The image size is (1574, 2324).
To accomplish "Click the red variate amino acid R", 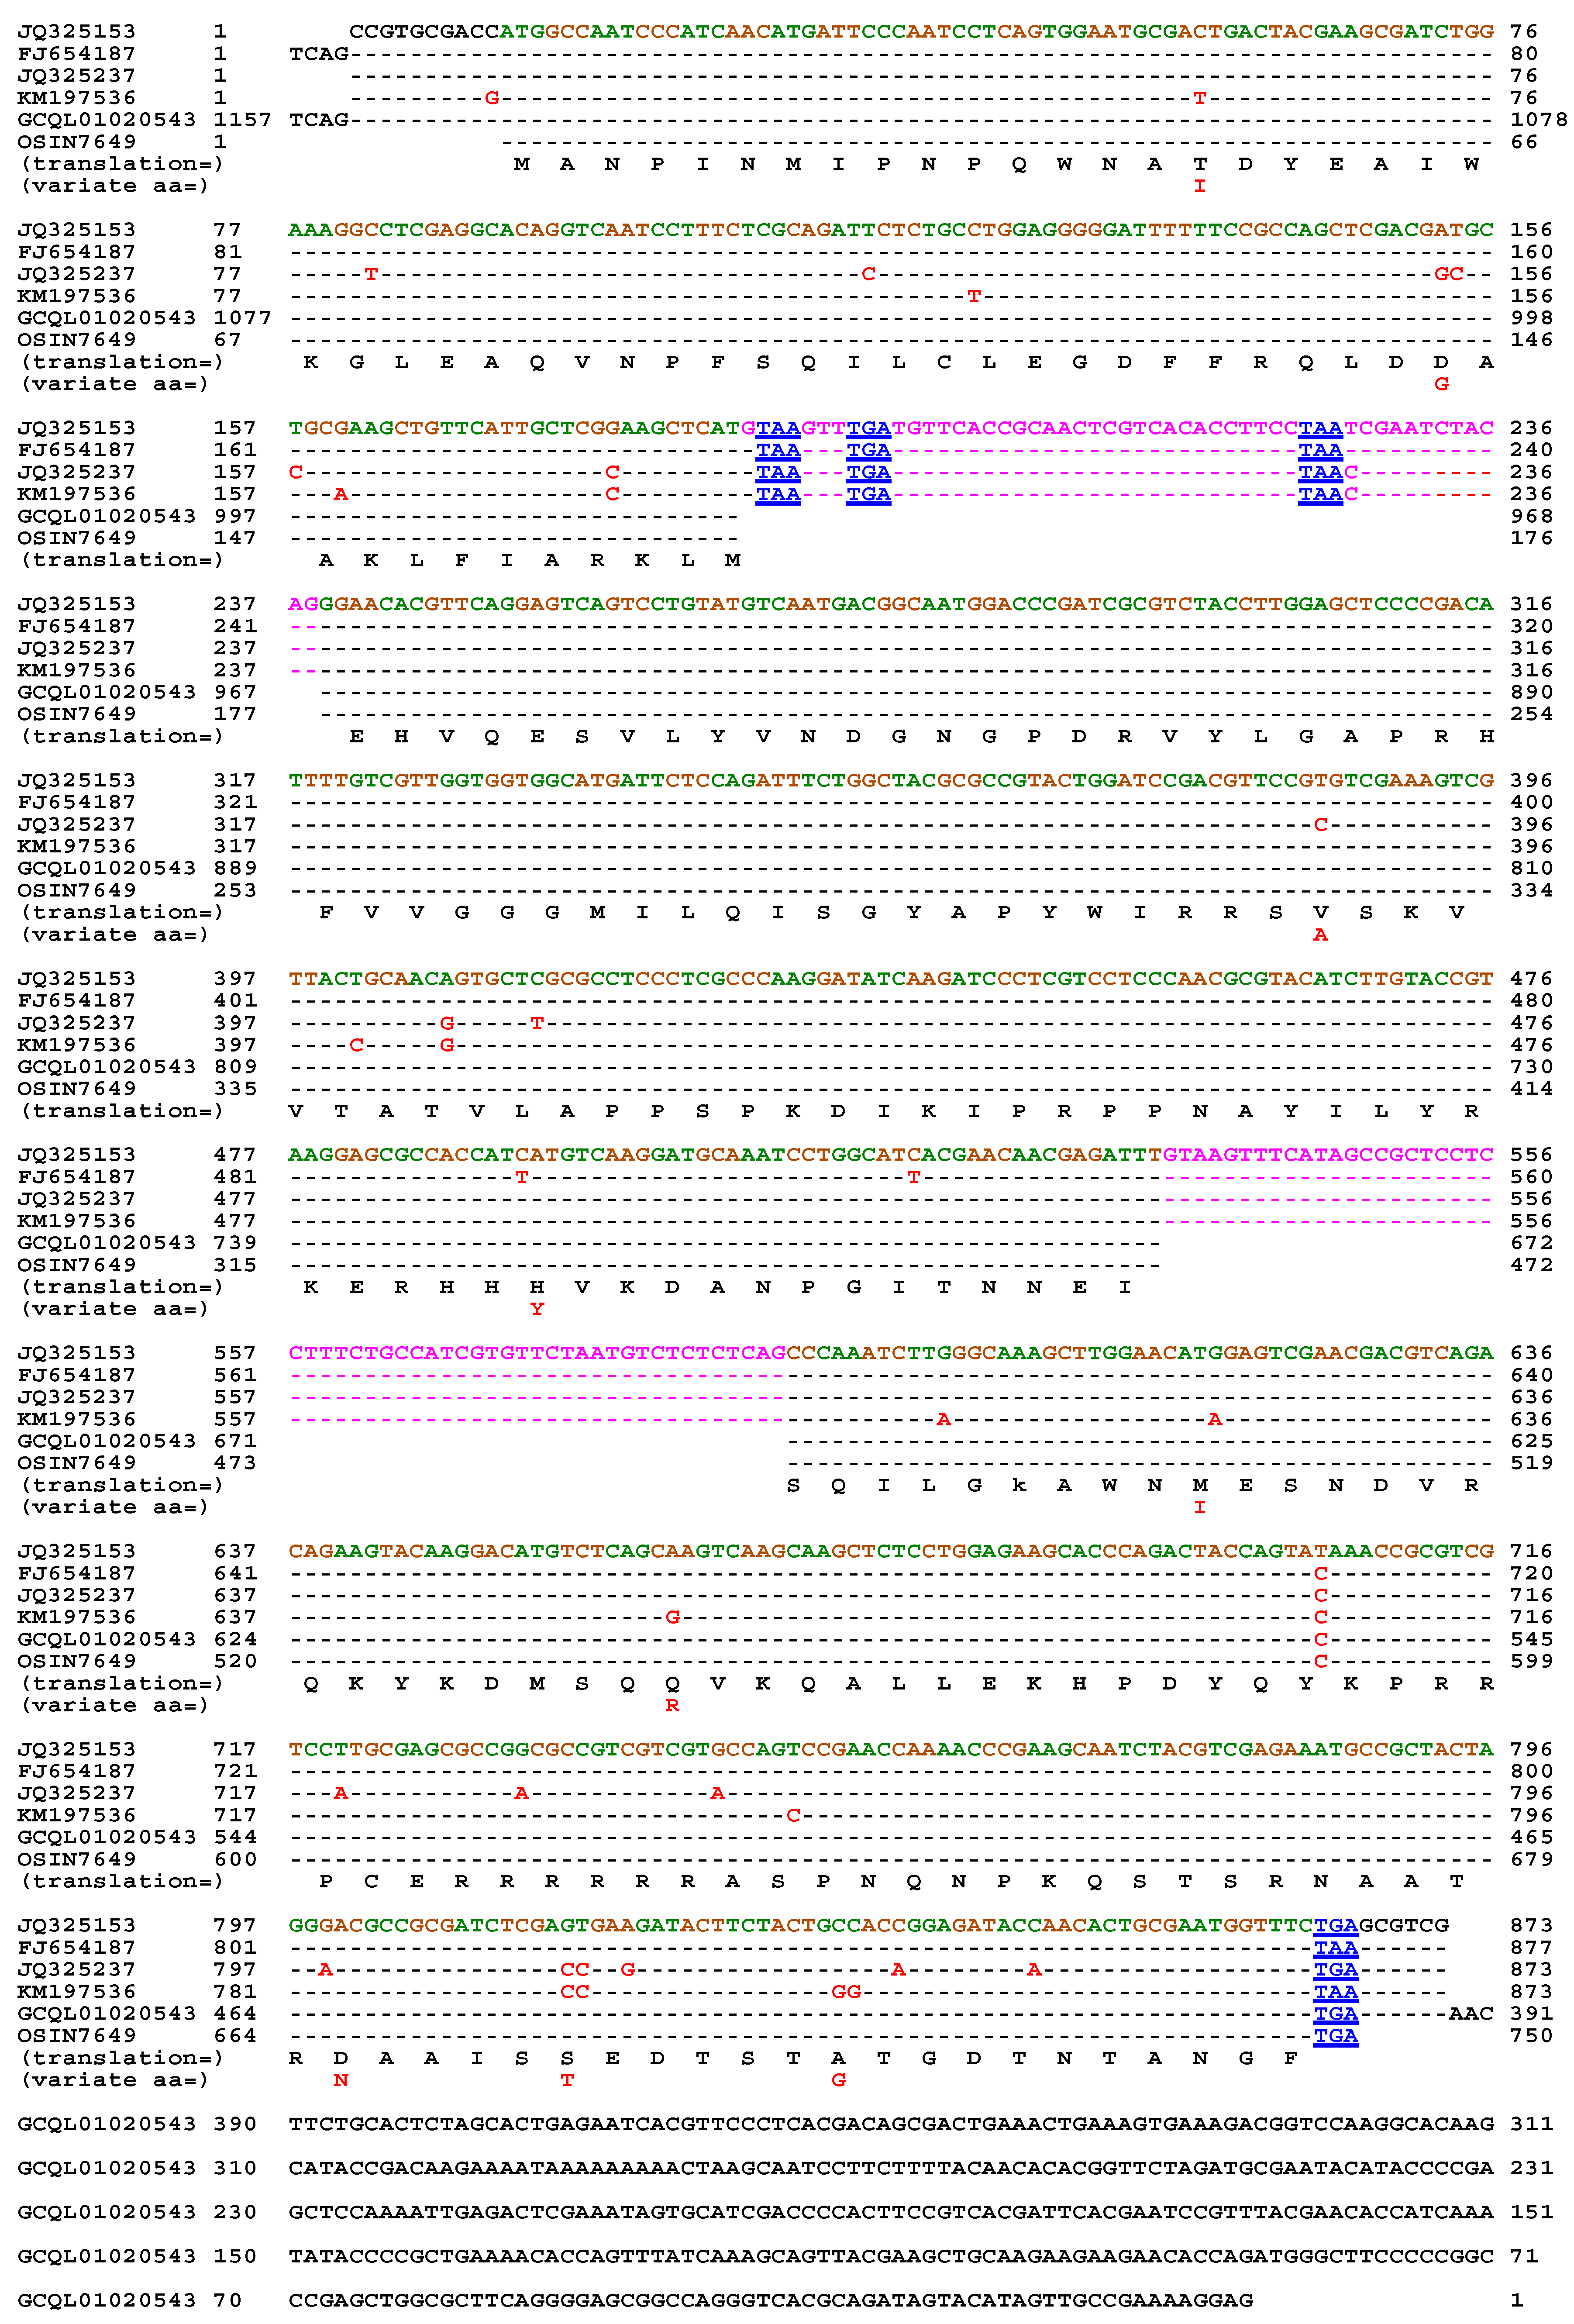I will 673,1706.
